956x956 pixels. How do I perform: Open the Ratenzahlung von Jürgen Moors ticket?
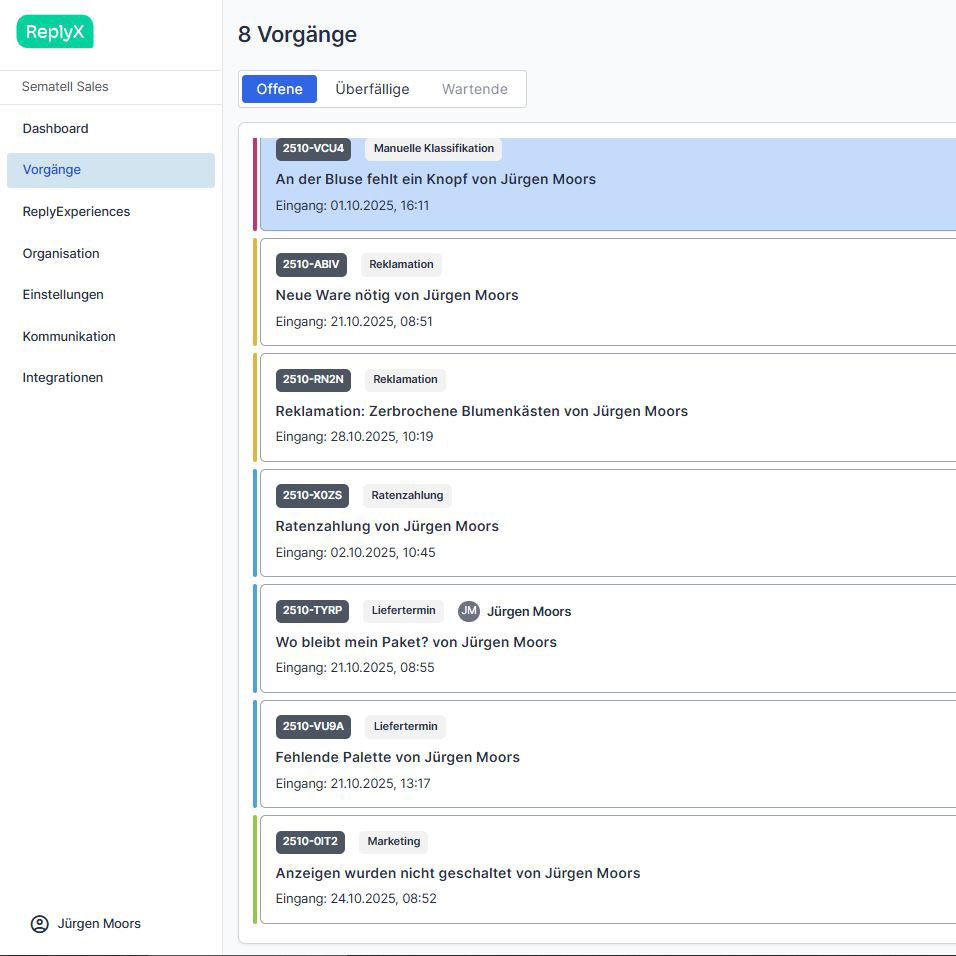click(x=386, y=526)
